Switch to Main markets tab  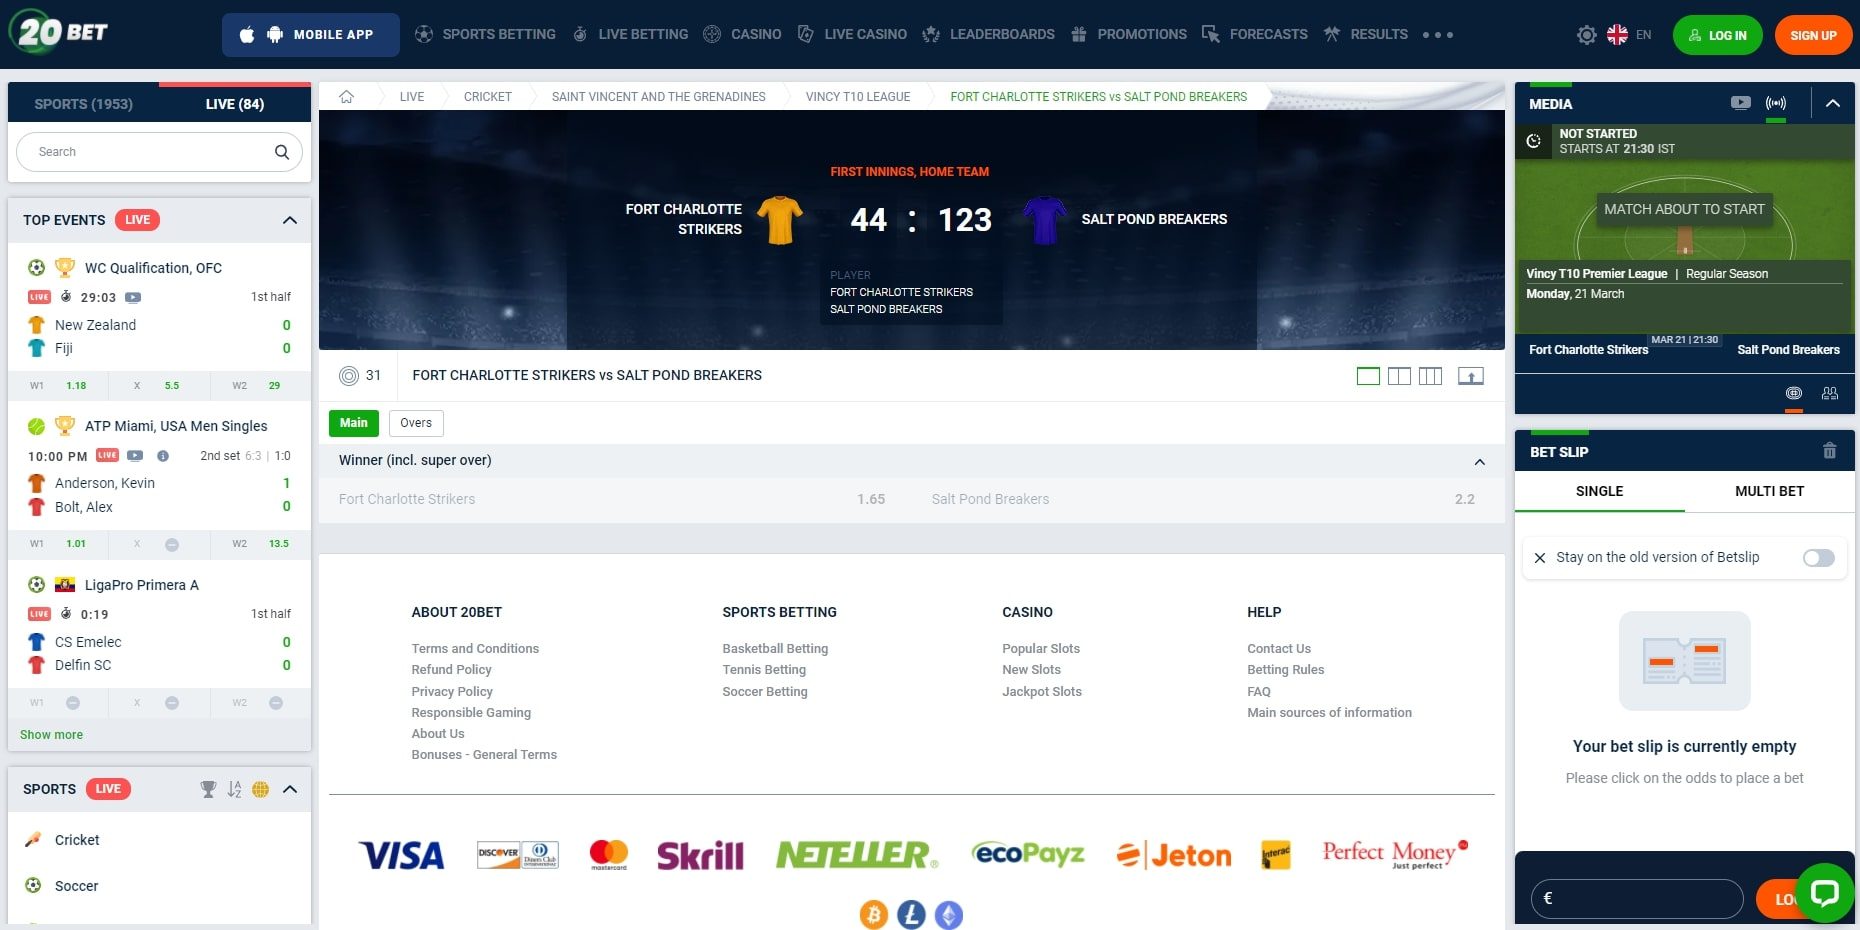(x=354, y=423)
